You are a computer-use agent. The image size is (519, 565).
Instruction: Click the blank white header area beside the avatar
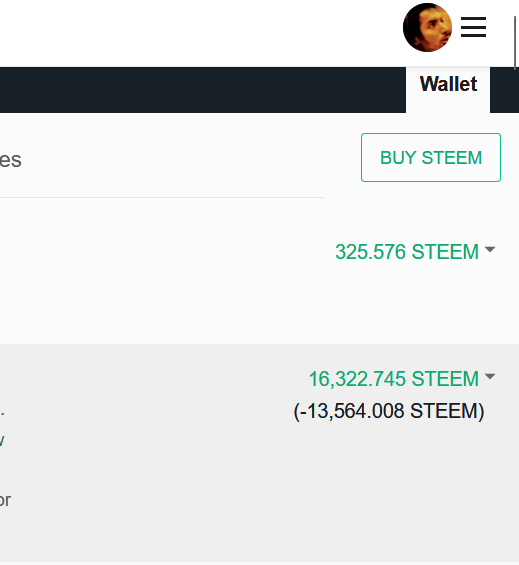pyautogui.click(x=198, y=32)
